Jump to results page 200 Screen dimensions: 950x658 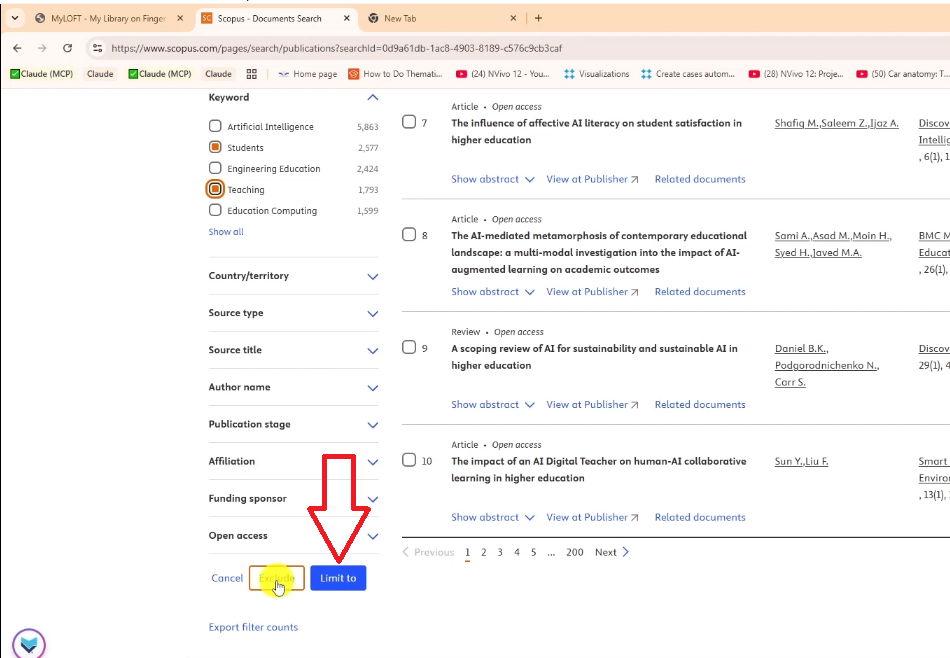574,552
